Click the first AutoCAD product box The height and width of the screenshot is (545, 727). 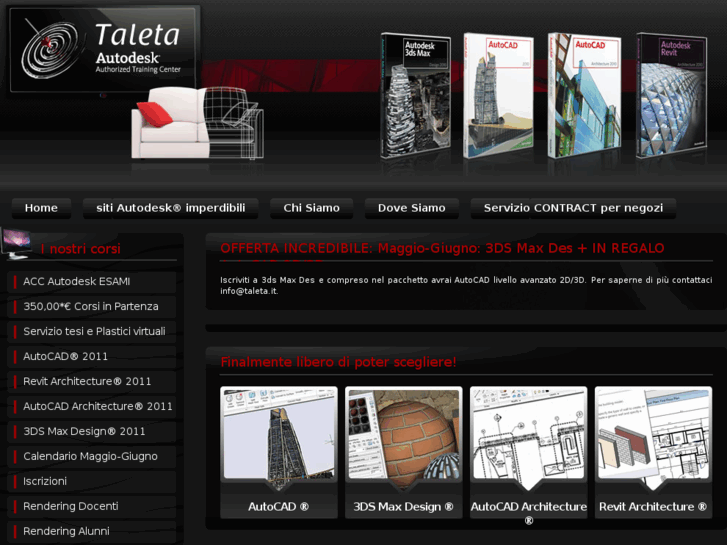(x=498, y=96)
